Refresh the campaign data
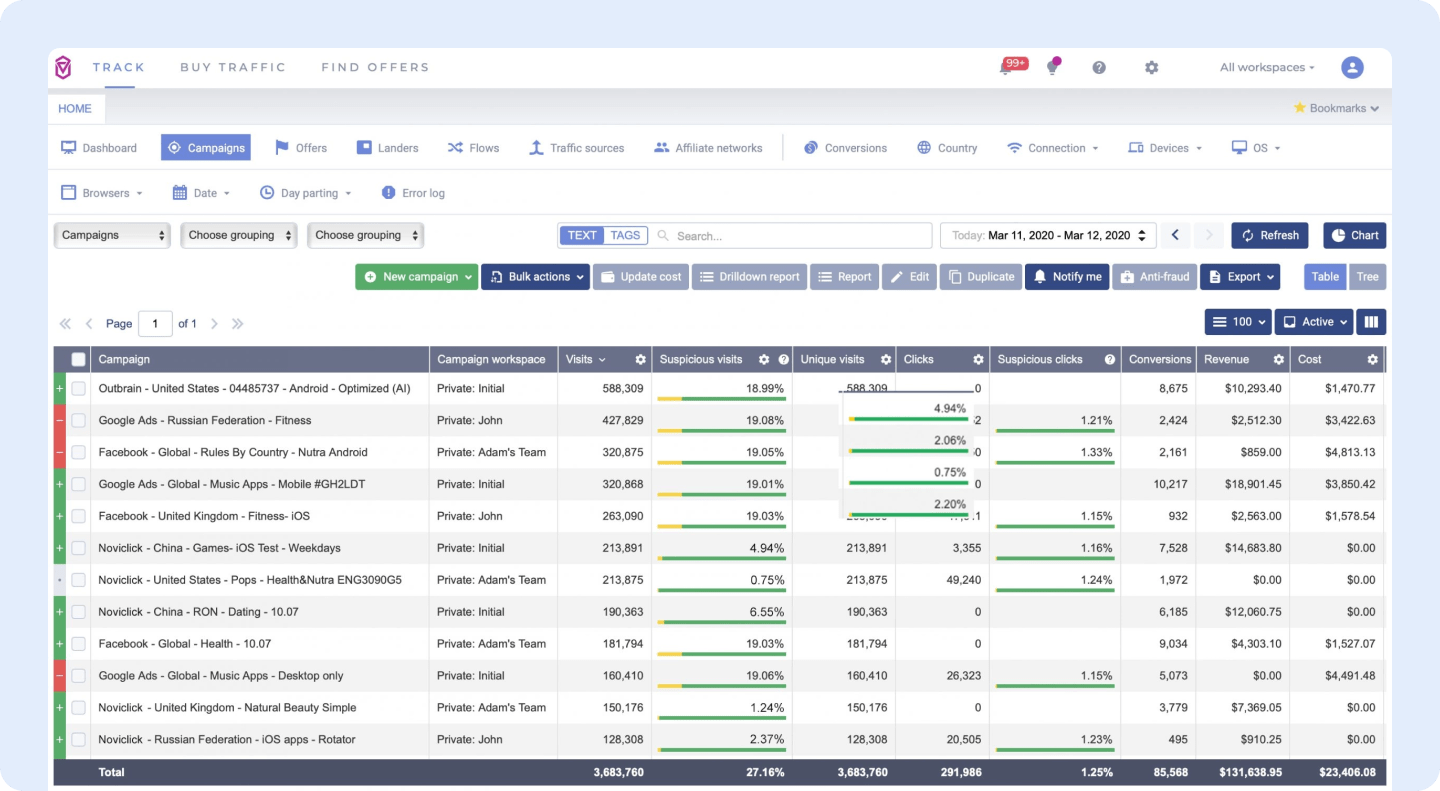This screenshot has width=1440, height=791. point(1270,235)
